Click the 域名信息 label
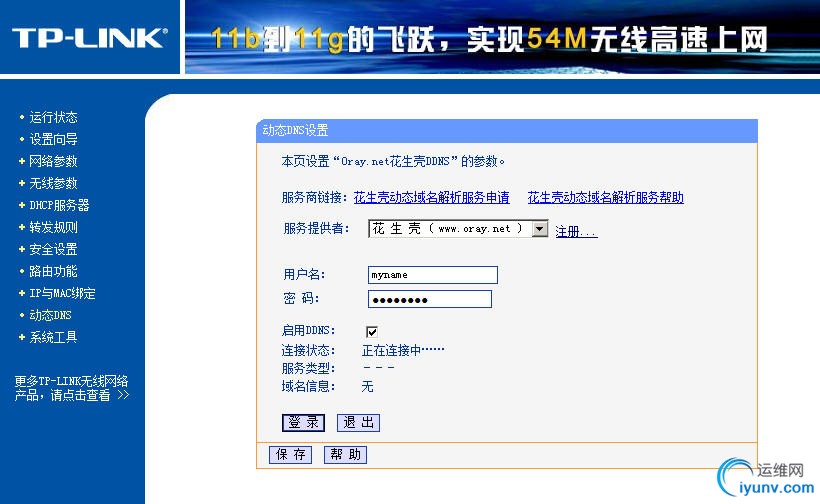The width and height of the screenshot is (820, 504). [x=308, y=386]
